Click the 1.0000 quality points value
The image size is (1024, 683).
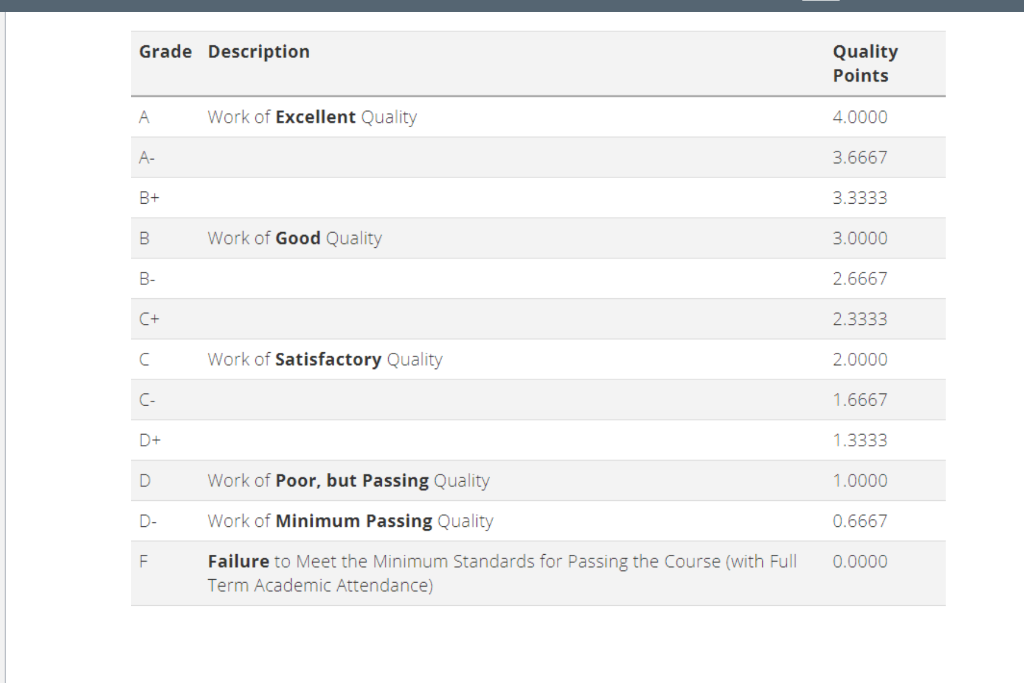click(860, 481)
